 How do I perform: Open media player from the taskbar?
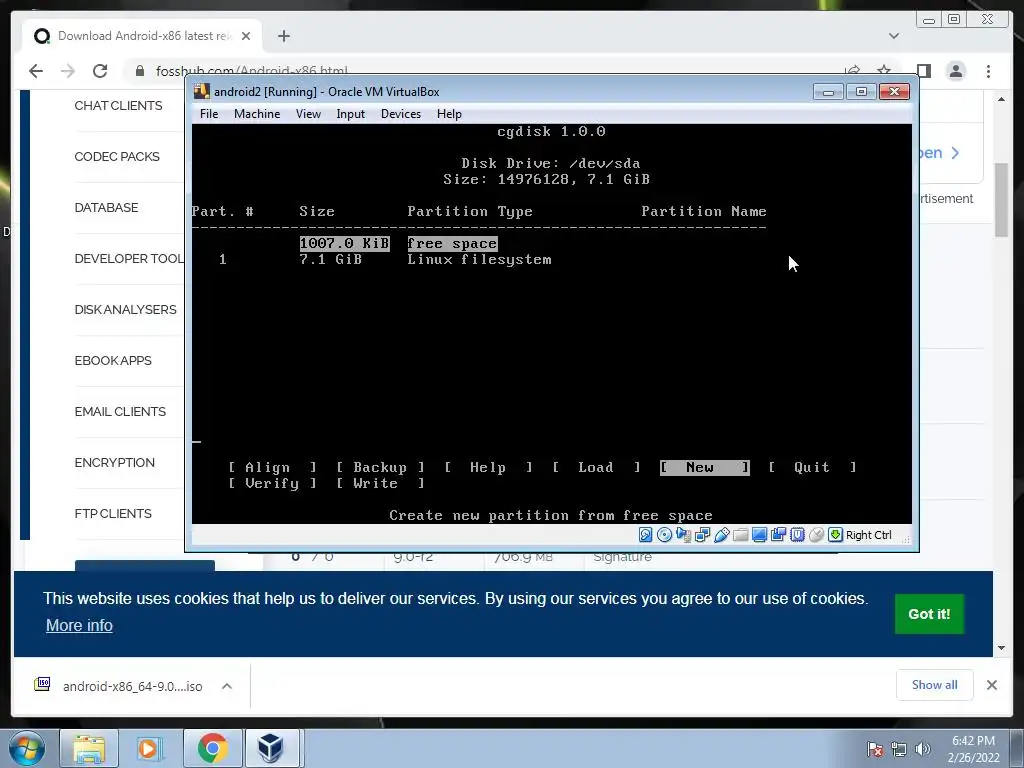click(148, 748)
